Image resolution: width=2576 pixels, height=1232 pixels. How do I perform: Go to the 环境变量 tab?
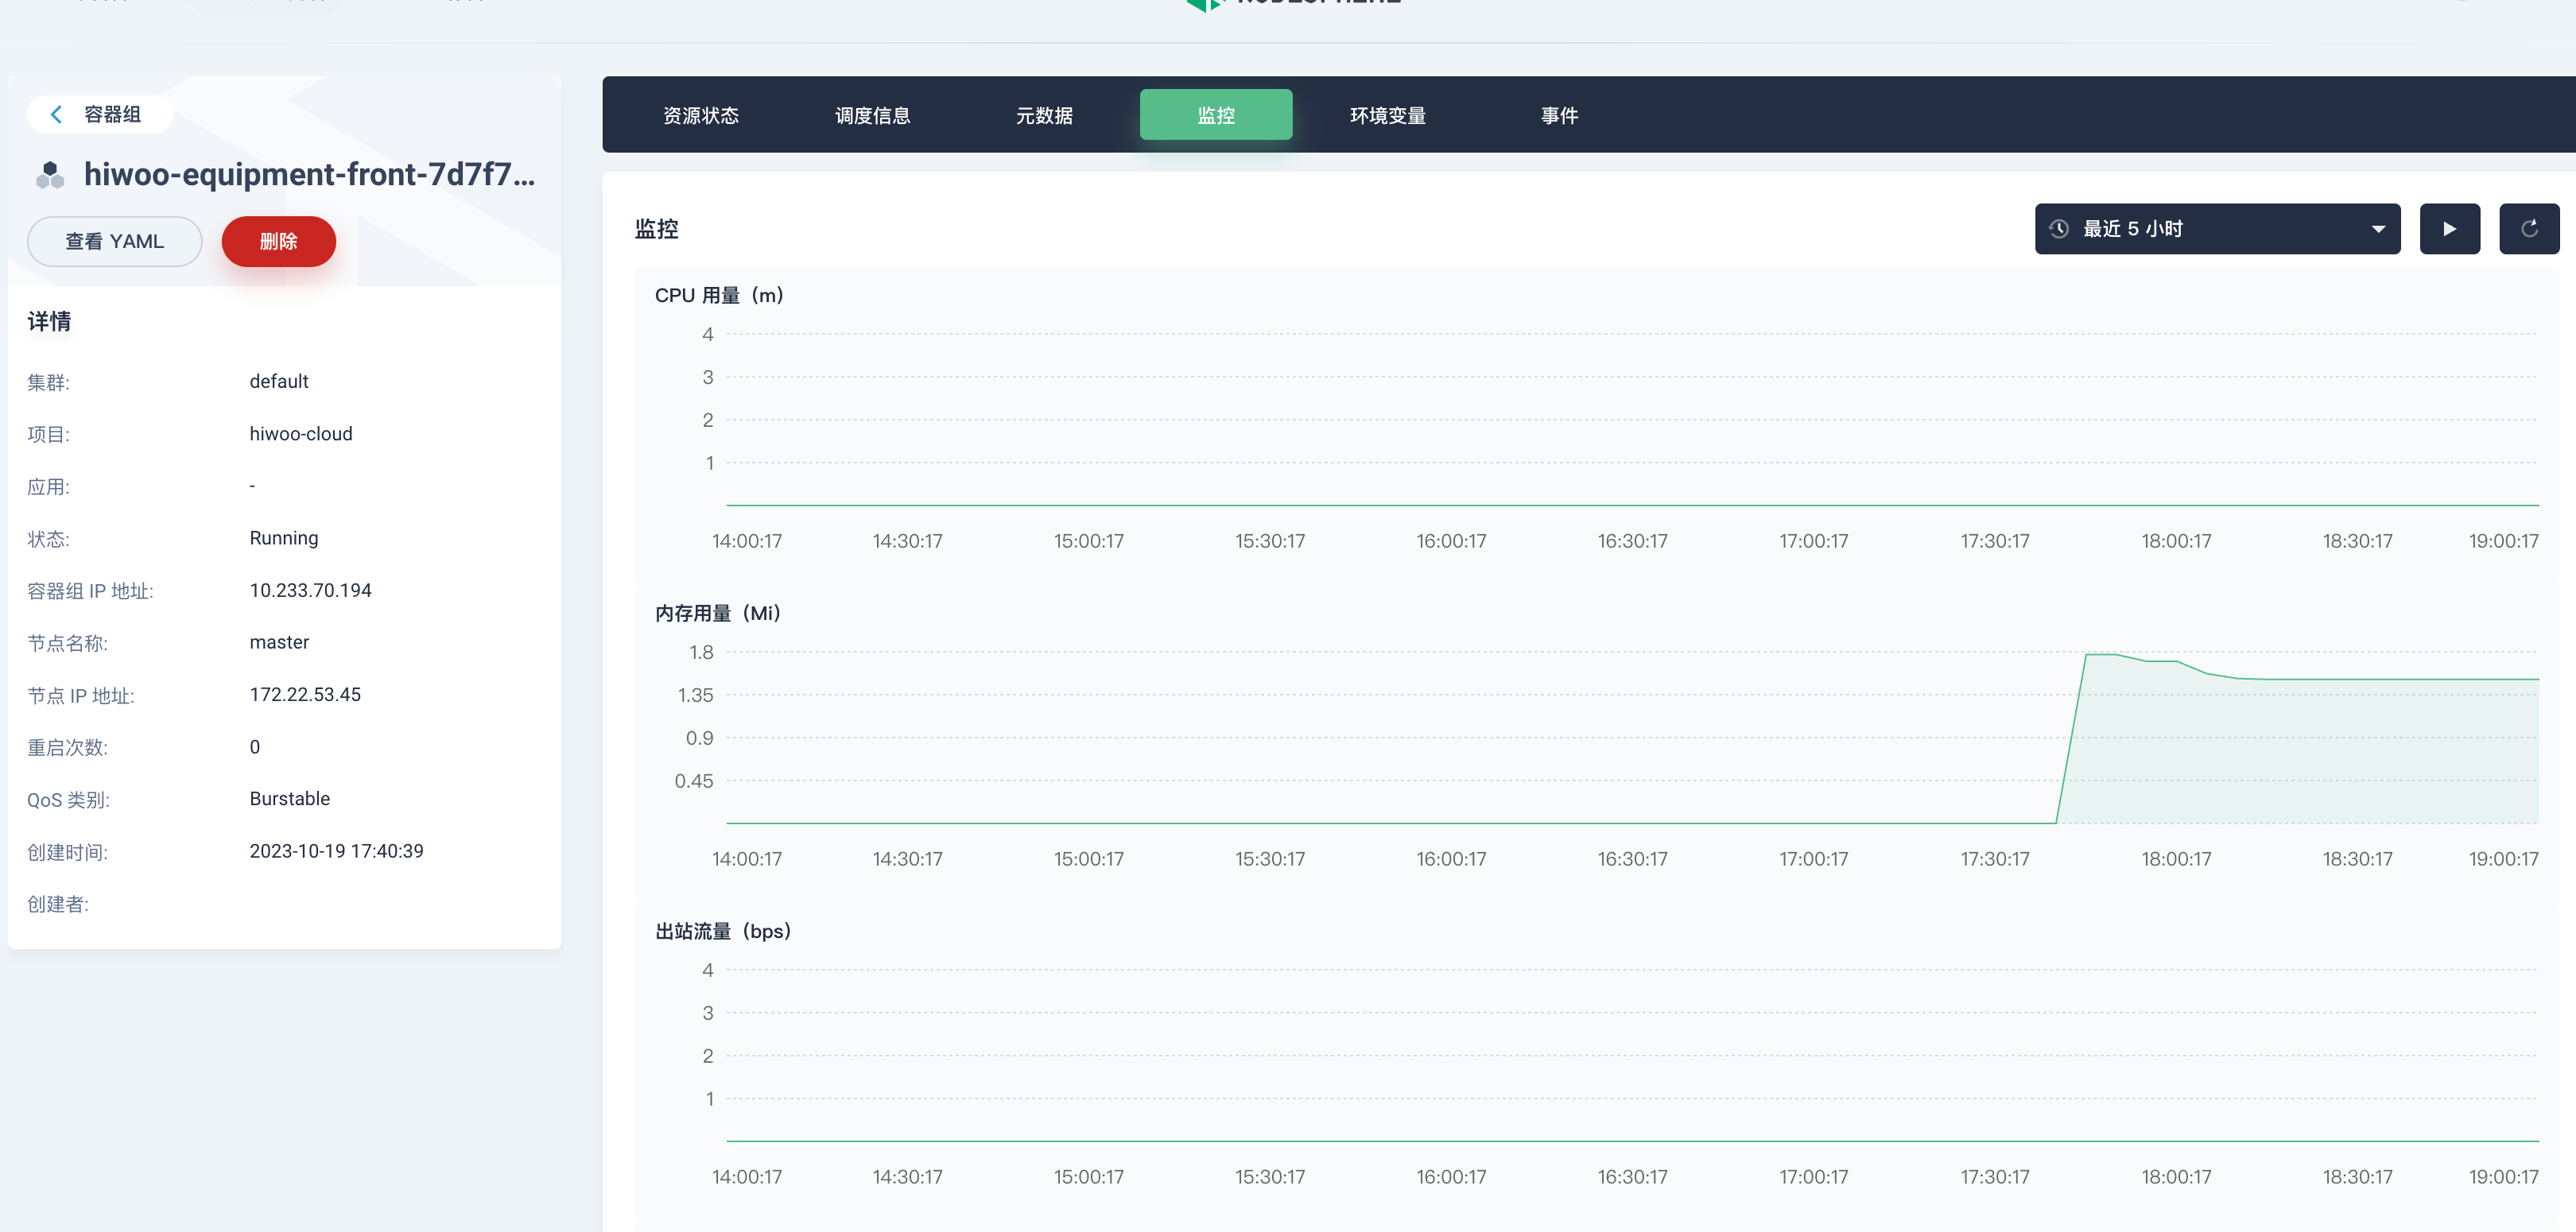(1387, 116)
